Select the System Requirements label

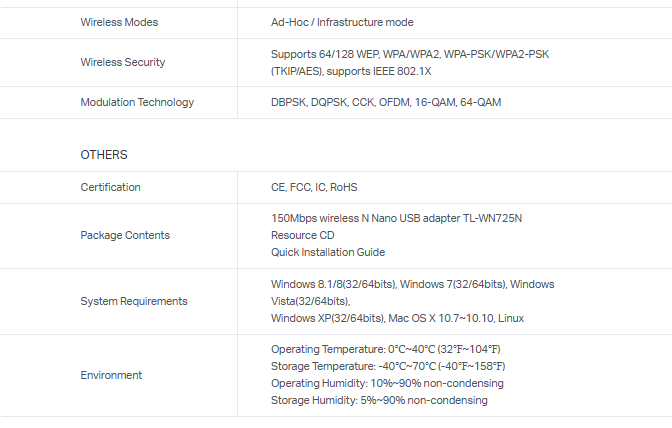(x=134, y=301)
